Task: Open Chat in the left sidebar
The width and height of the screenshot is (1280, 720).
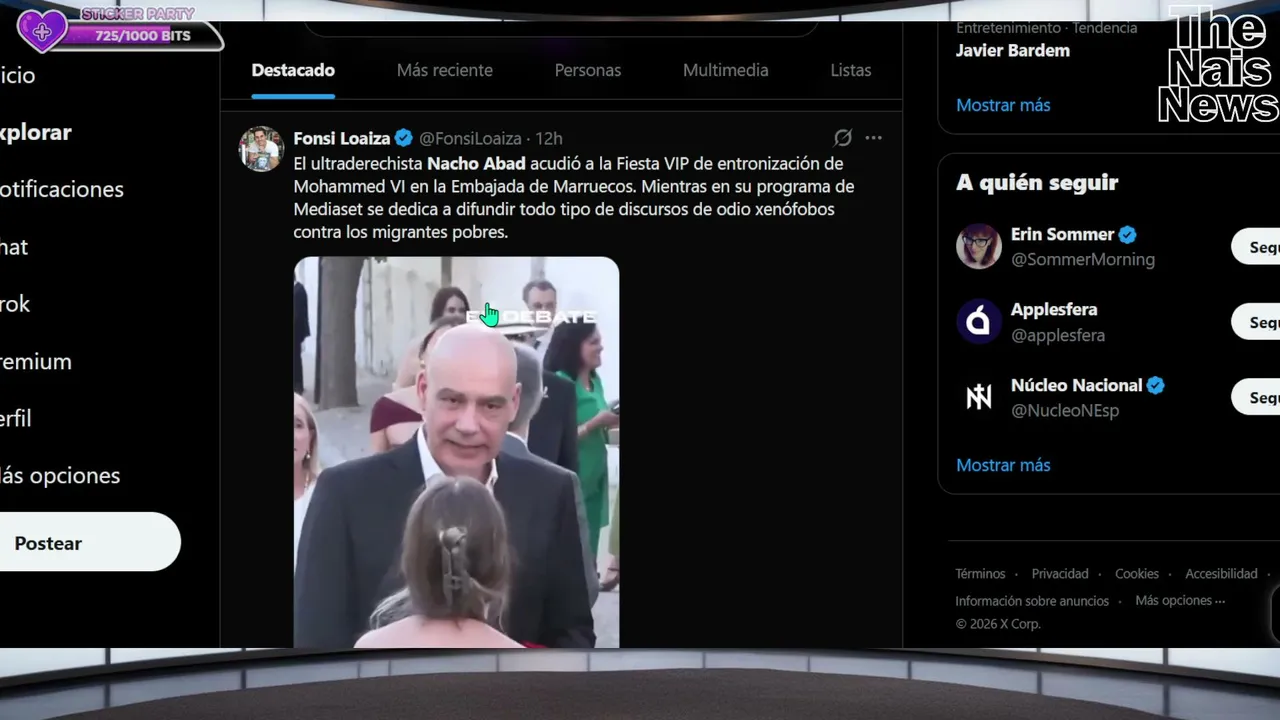Action: point(14,247)
